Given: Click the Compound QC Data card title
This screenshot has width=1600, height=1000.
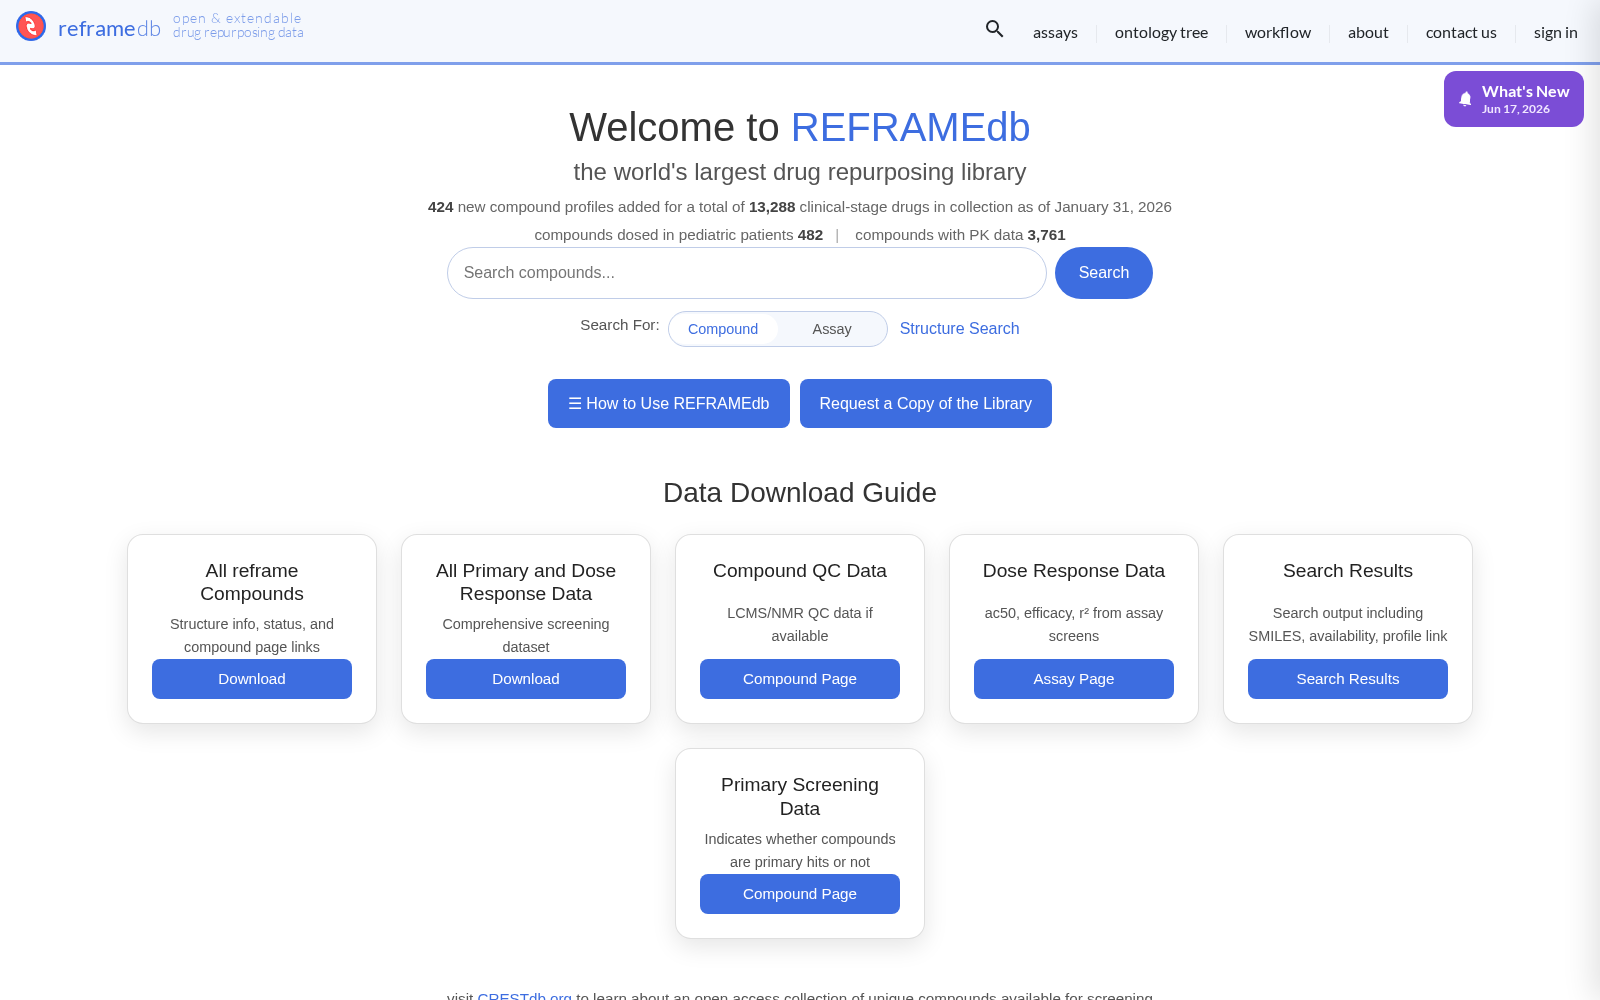Looking at the screenshot, I should point(800,571).
